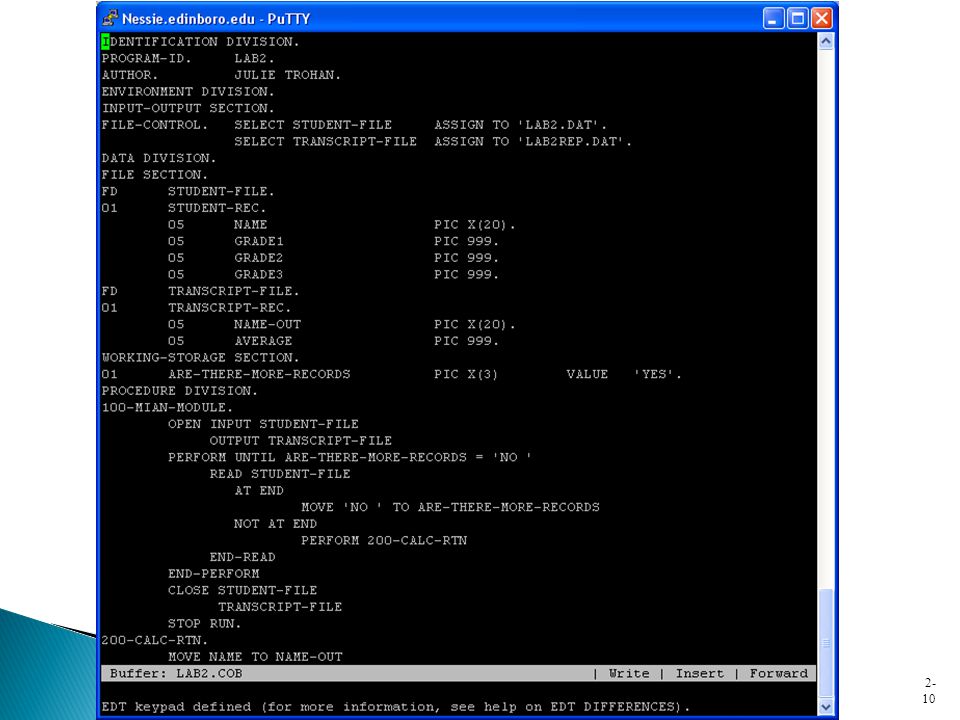Click the 'PERFORM 200-CALC-RTN' line
This screenshot has width=960, height=720.
click(384, 540)
